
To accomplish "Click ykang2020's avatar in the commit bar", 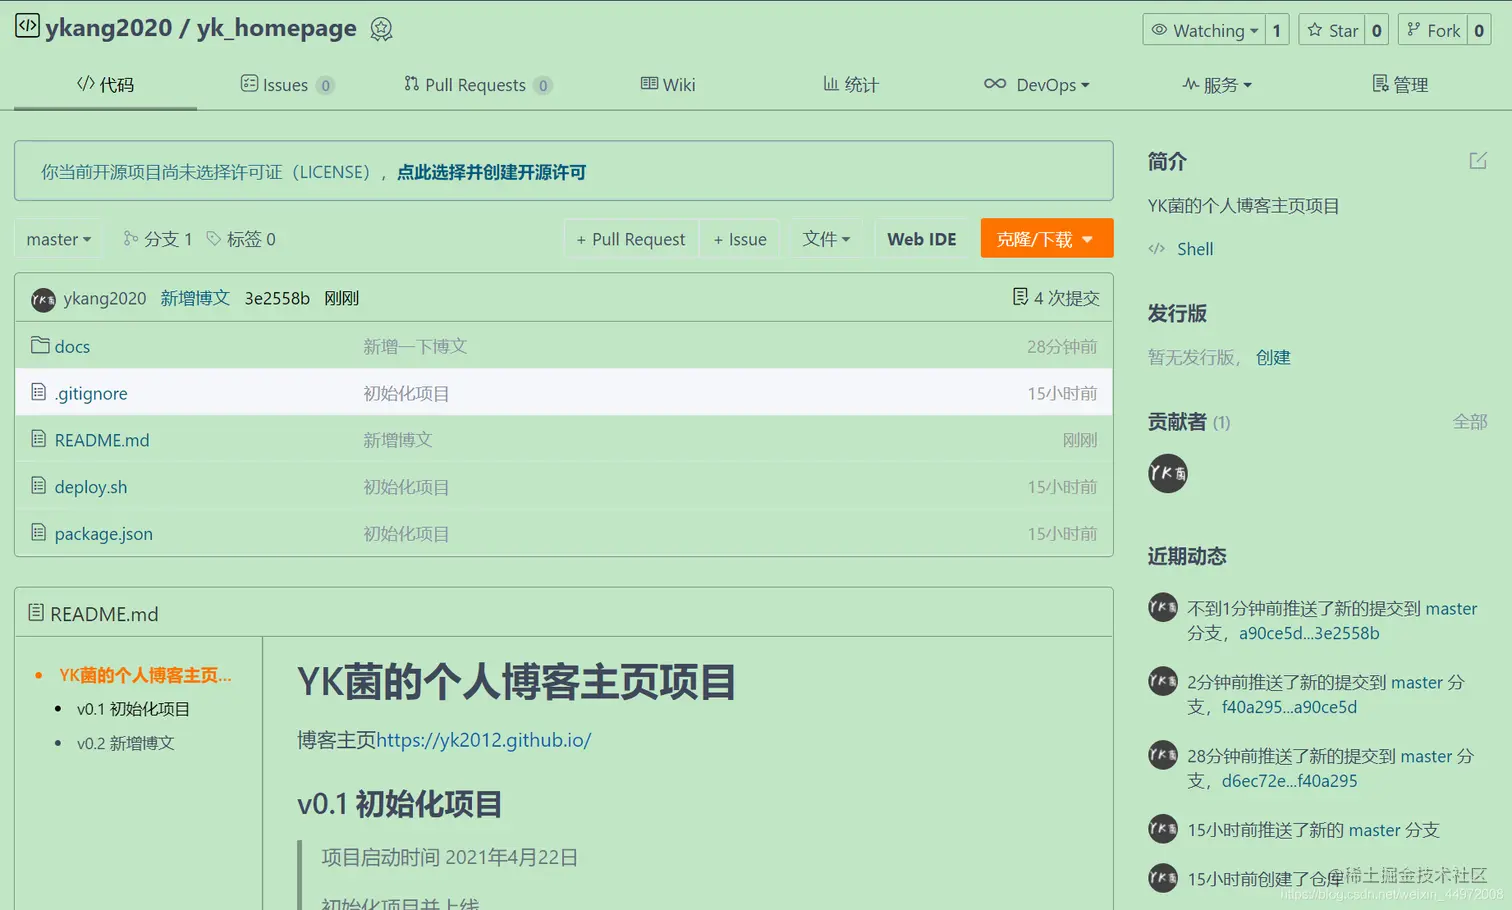I will click(43, 298).
